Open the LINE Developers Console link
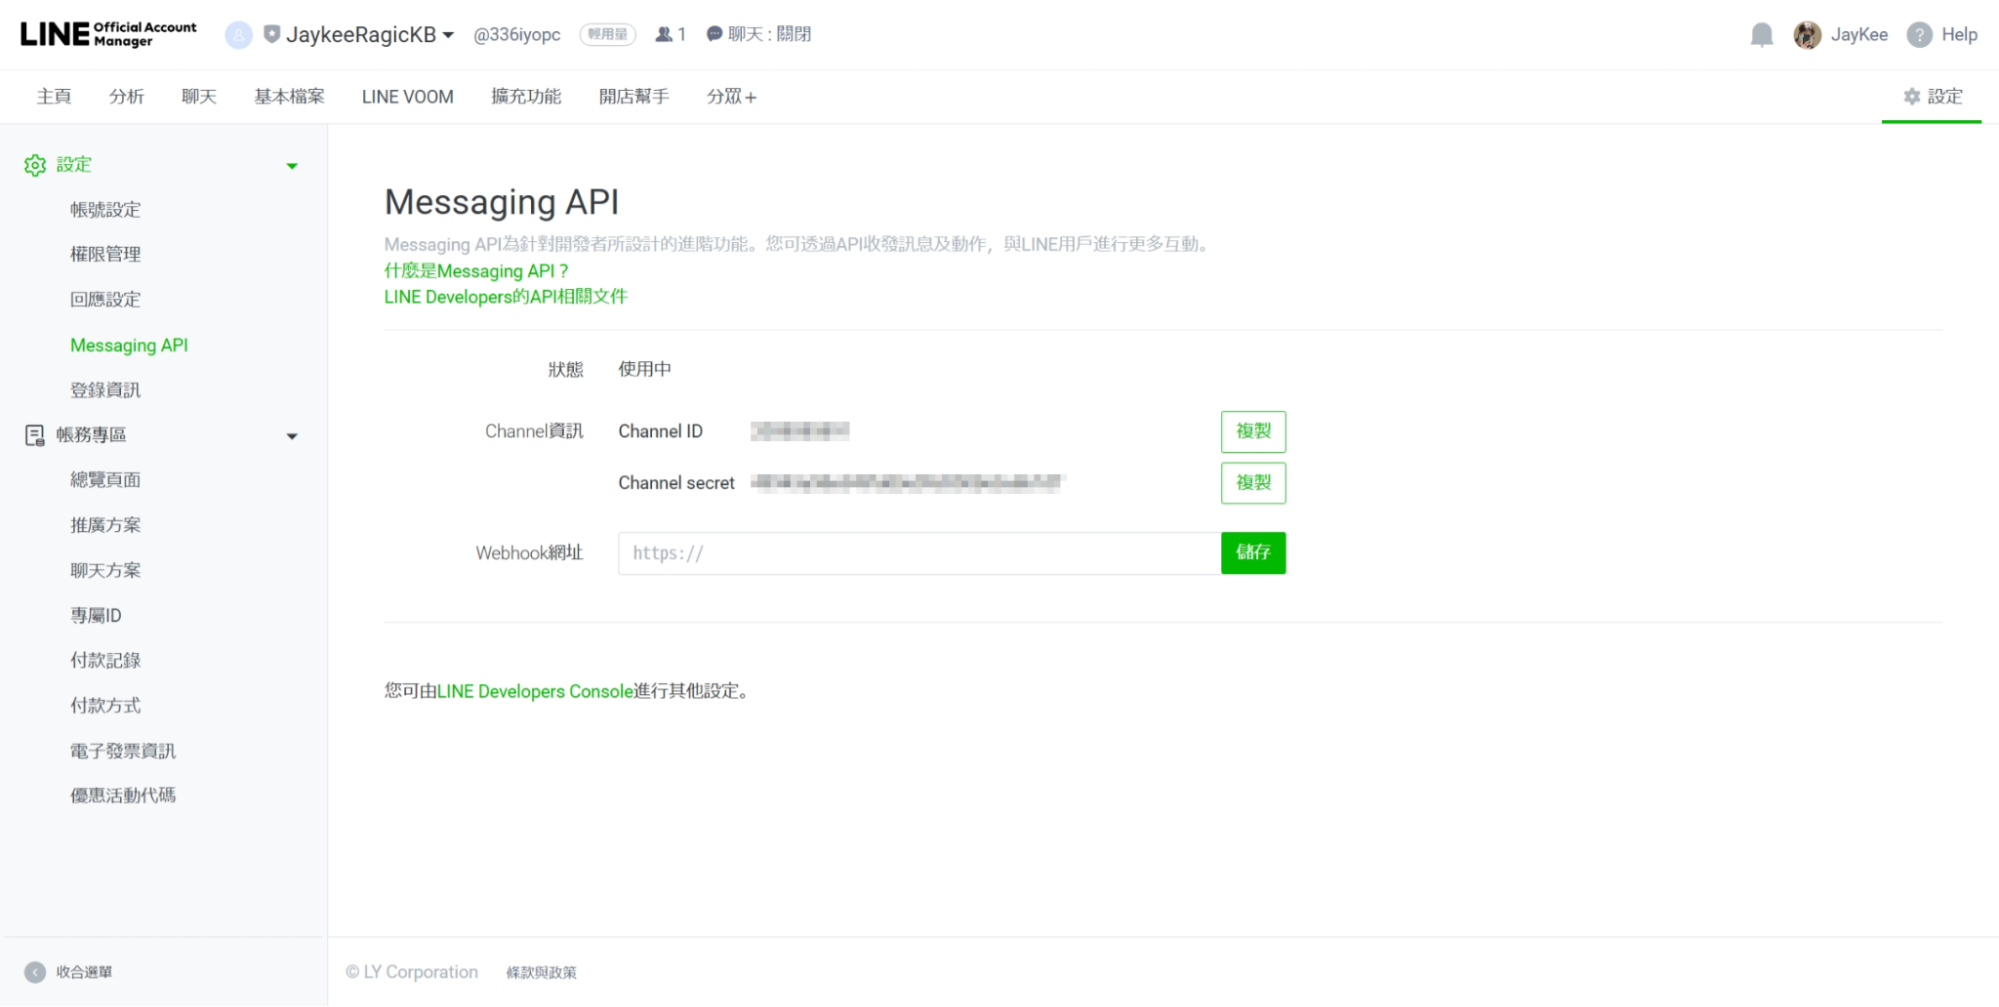This screenshot has width=1999, height=1007. (x=535, y=691)
